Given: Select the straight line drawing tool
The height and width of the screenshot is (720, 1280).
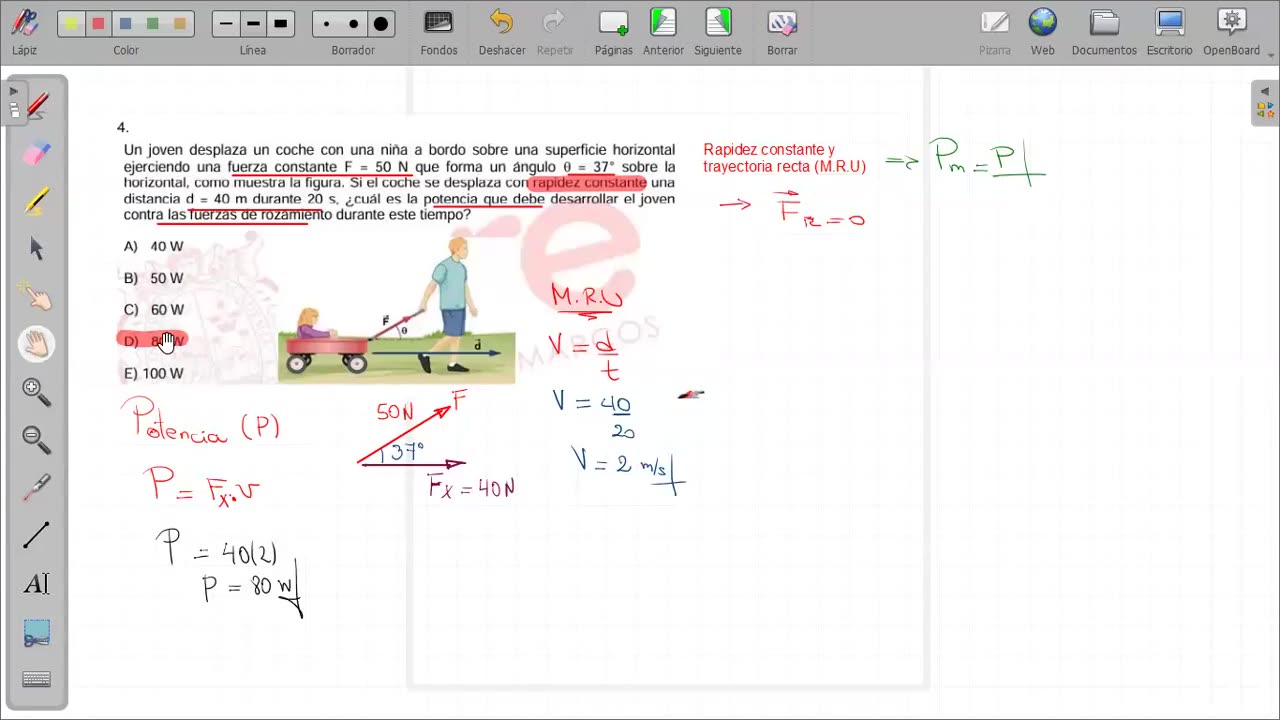Looking at the screenshot, I should 37,536.
